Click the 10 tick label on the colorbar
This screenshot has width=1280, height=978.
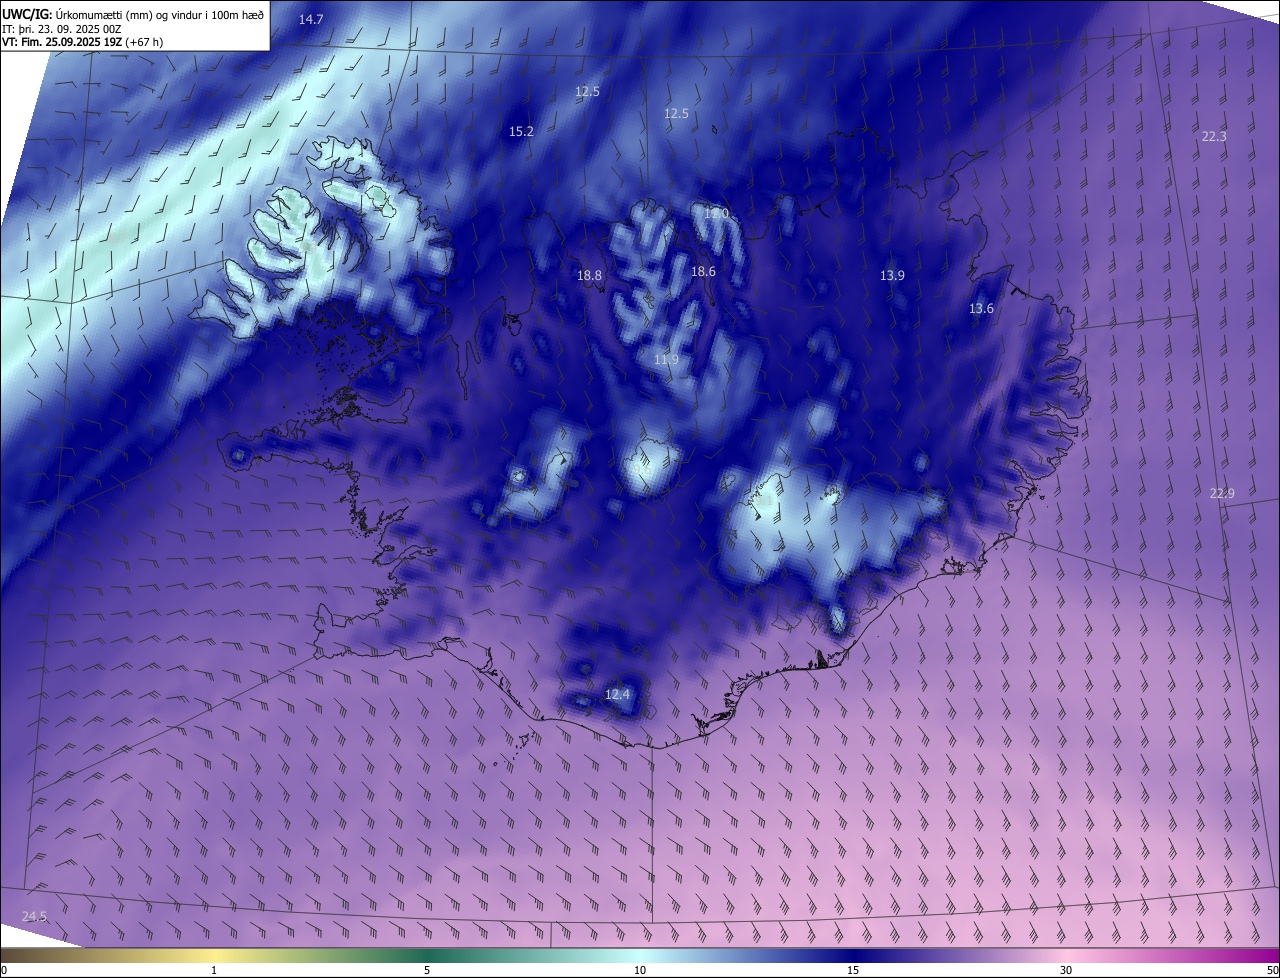click(640, 970)
